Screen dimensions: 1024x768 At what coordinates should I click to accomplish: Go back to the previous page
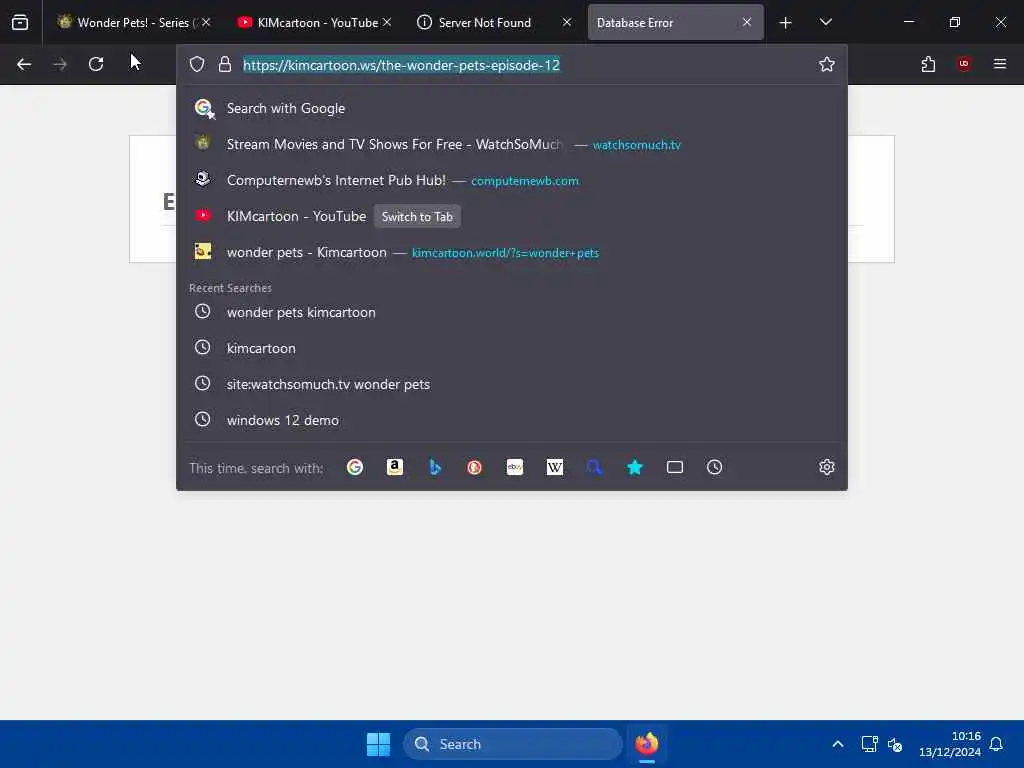pos(24,64)
